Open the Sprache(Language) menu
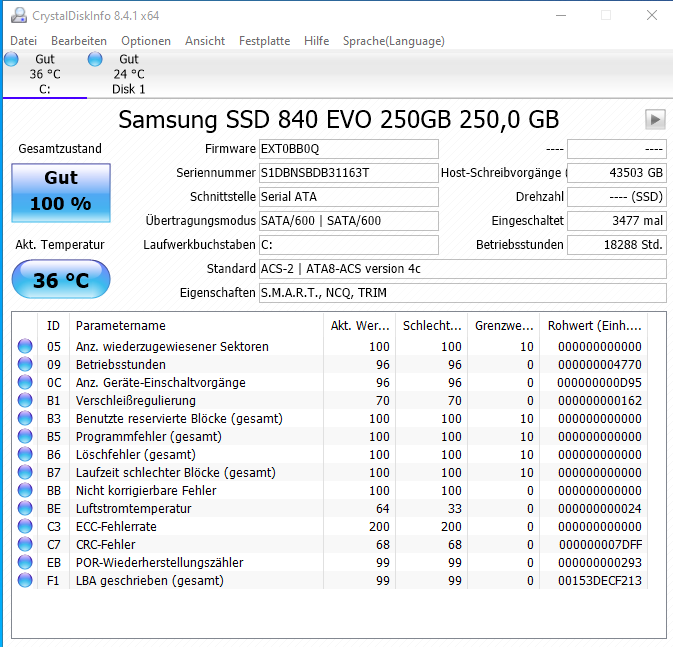Image resolution: width=673 pixels, height=647 pixels. pyautogui.click(x=394, y=41)
